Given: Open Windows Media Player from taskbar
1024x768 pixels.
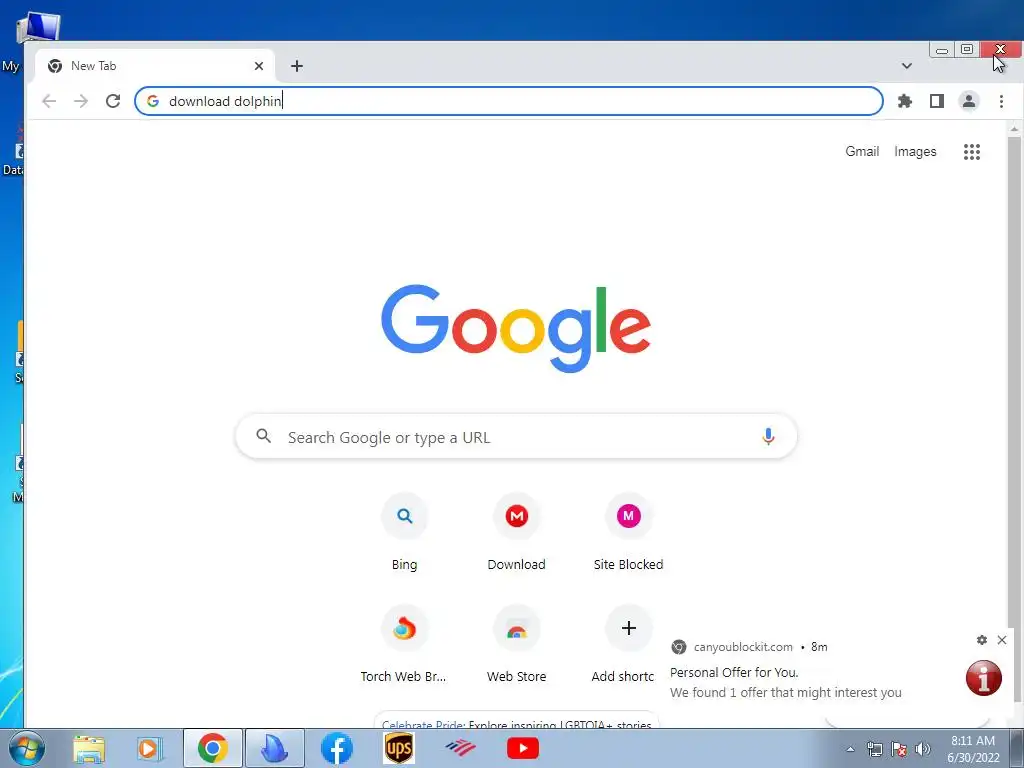Looking at the screenshot, I should click(150, 748).
